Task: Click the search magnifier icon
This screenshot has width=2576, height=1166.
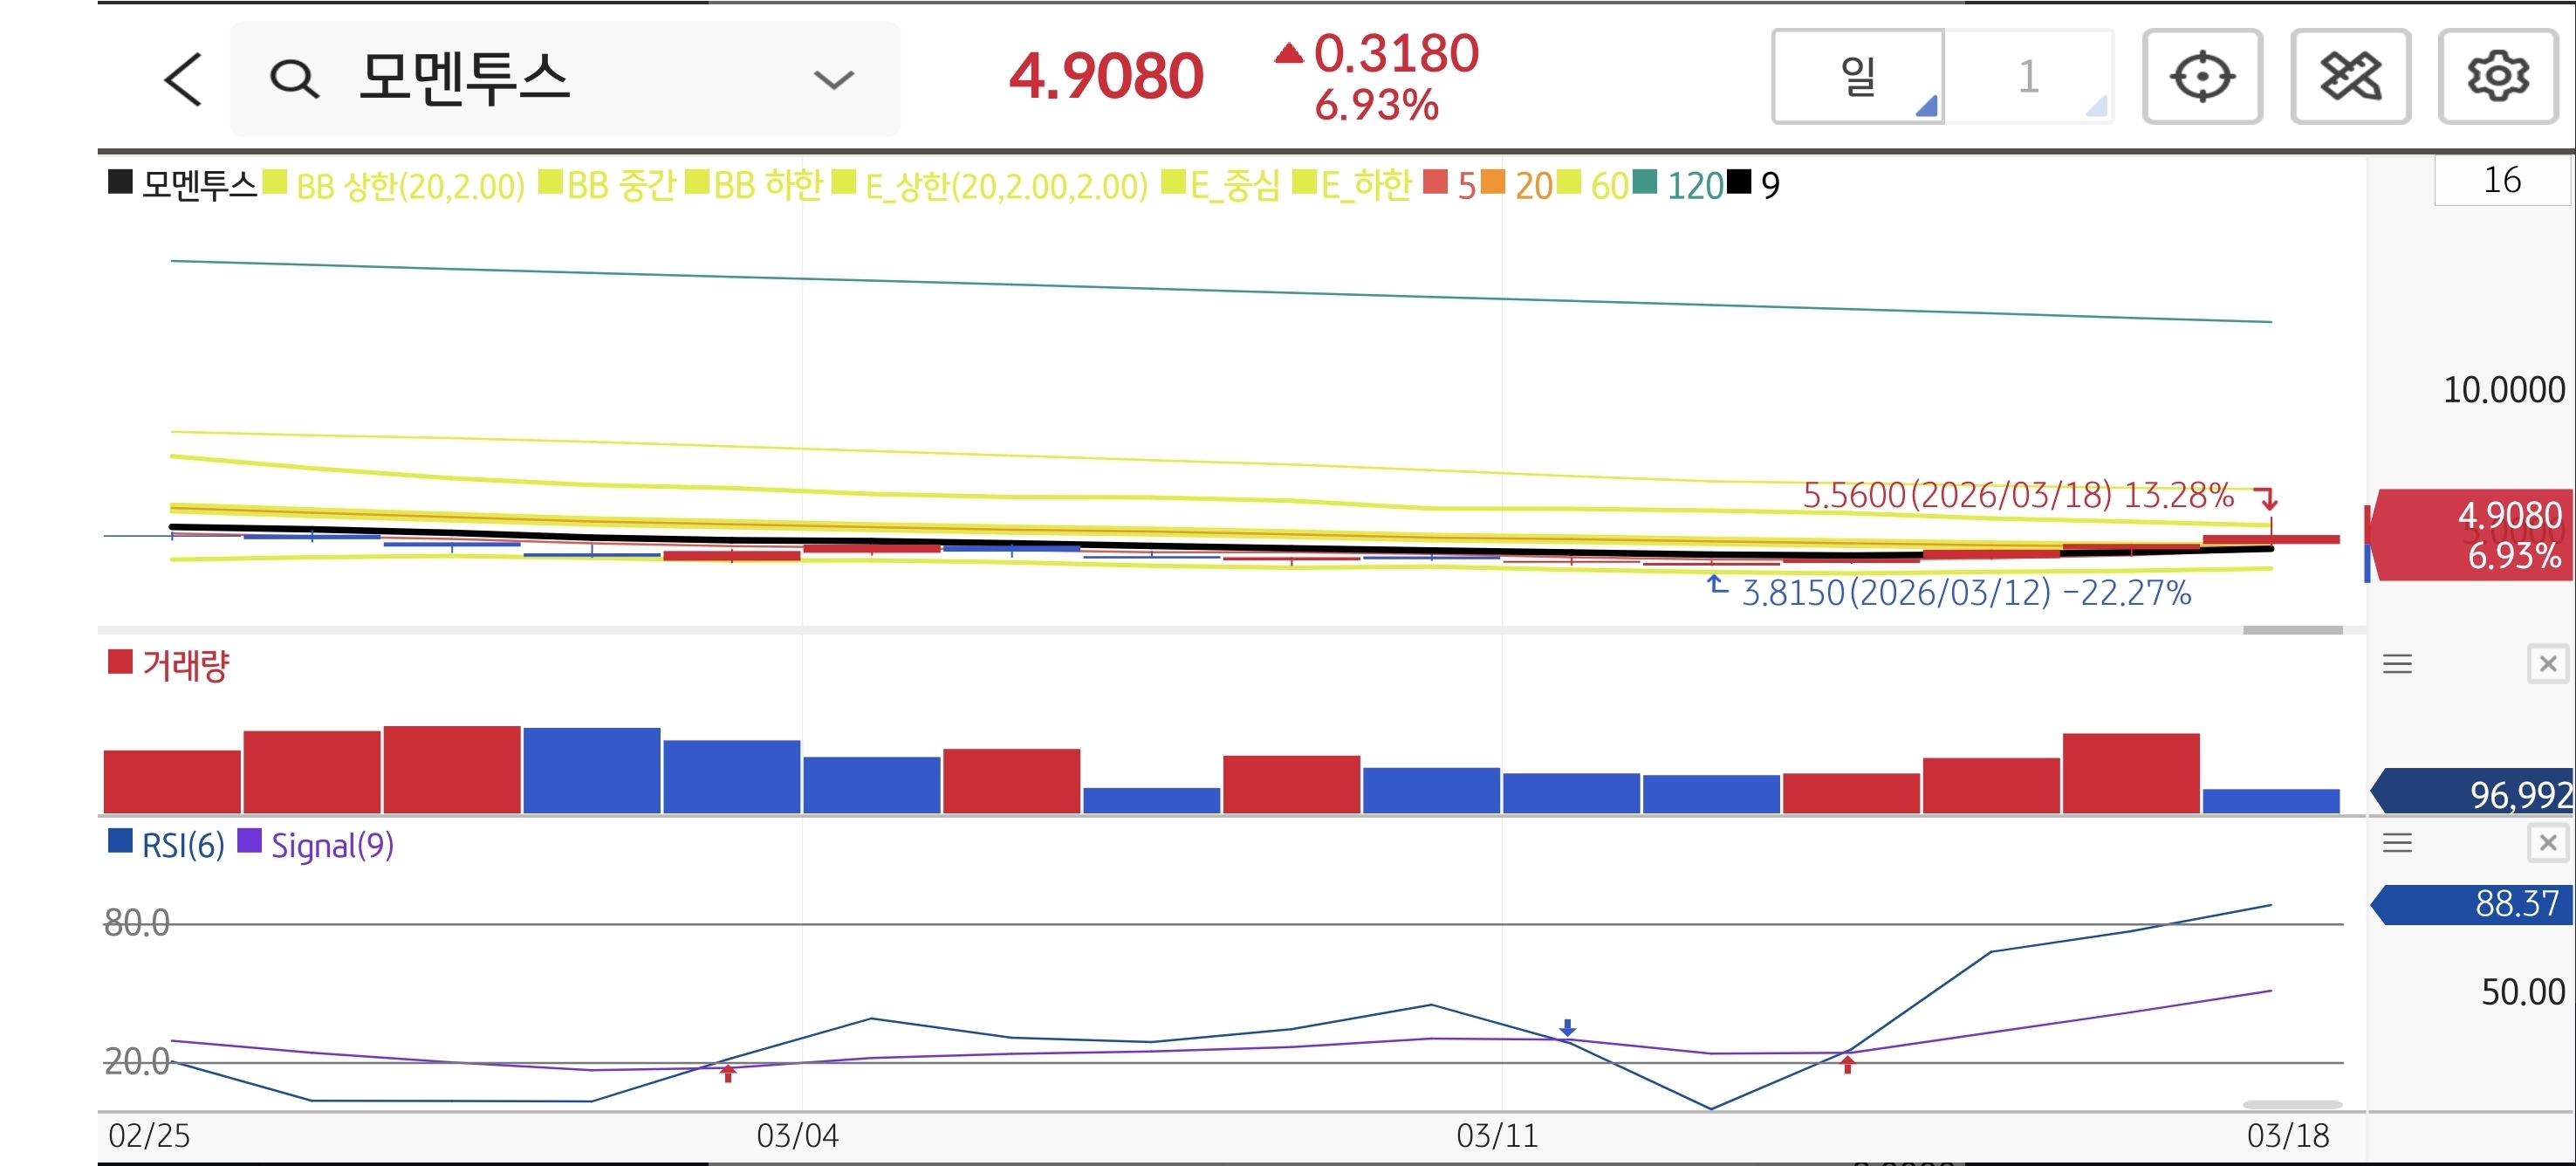Action: pos(294,79)
